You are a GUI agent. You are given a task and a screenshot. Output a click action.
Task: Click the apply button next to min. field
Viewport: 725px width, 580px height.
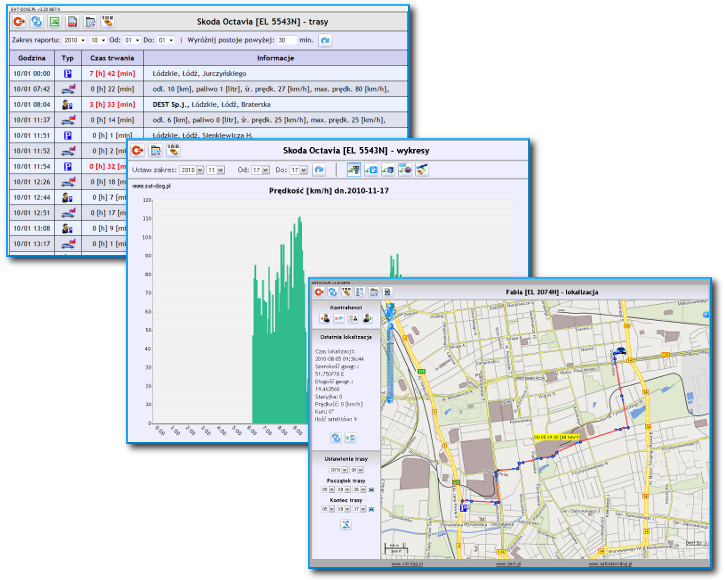pyautogui.click(x=325, y=40)
